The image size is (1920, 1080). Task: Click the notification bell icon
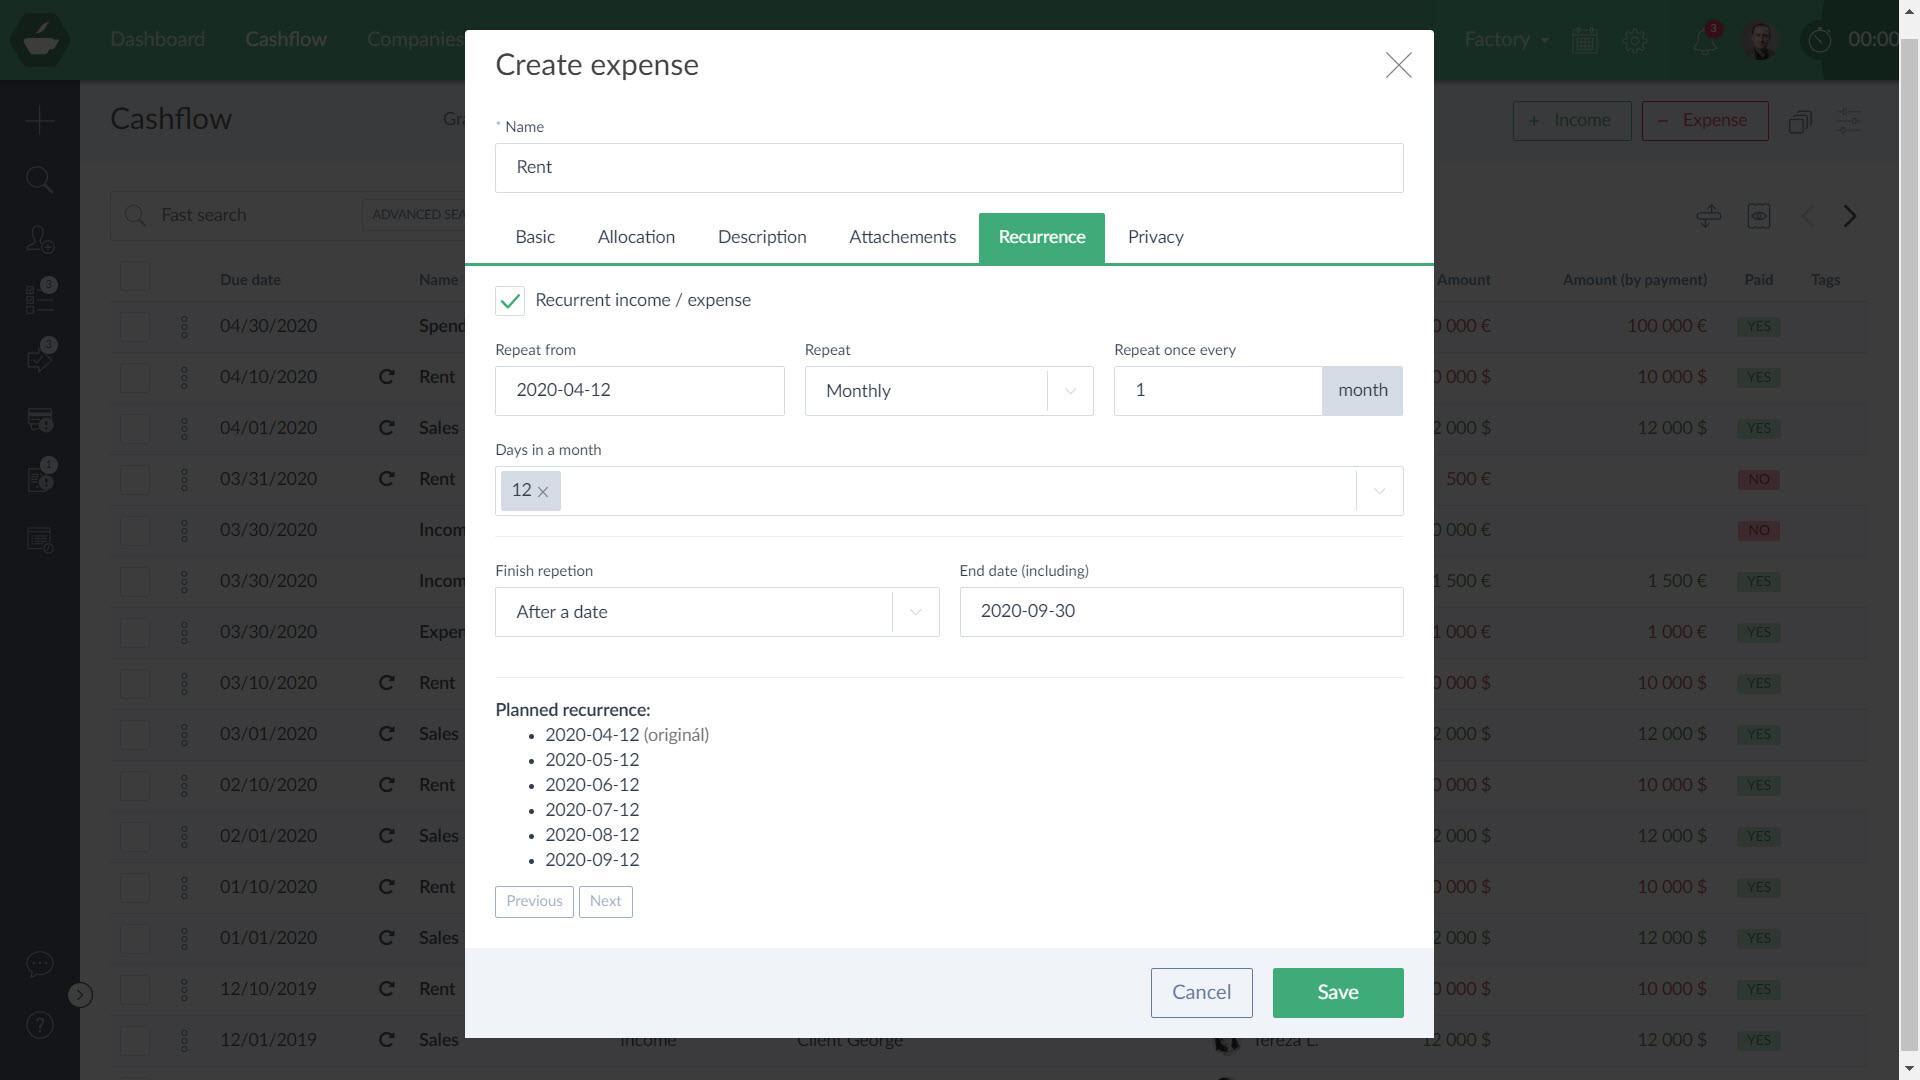click(x=1704, y=41)
